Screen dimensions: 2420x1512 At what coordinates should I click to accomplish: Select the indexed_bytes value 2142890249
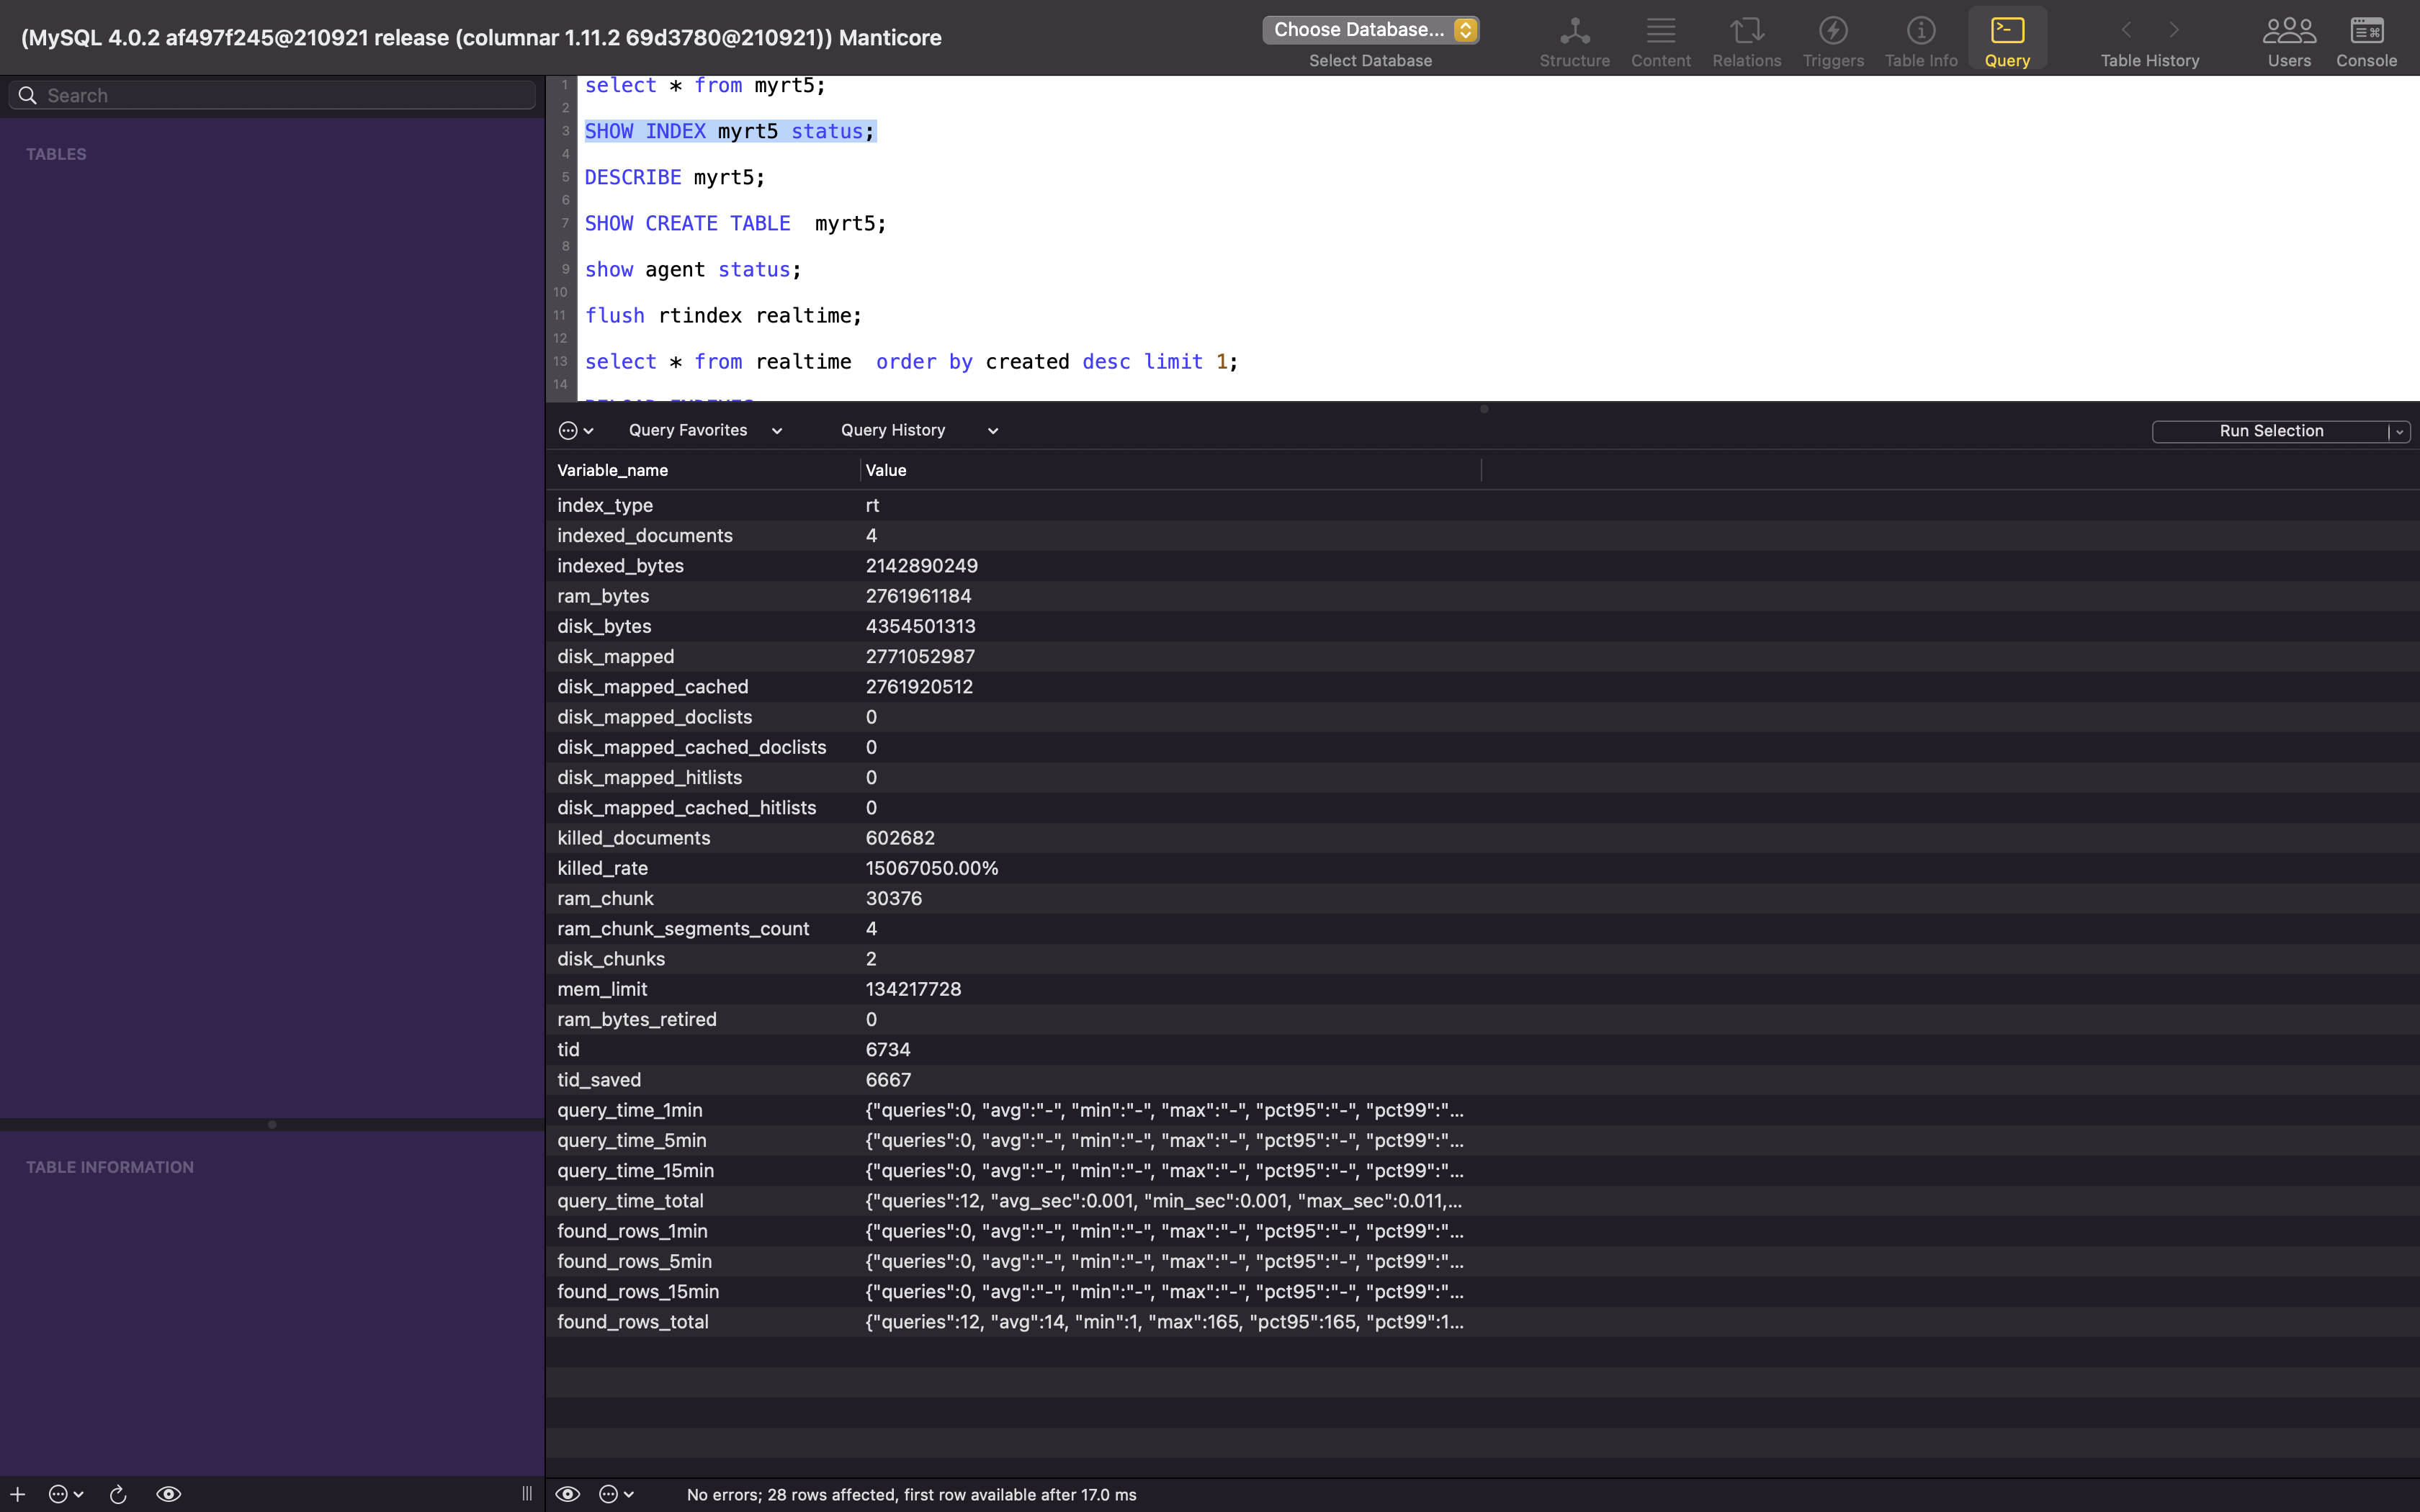point(921,566)
